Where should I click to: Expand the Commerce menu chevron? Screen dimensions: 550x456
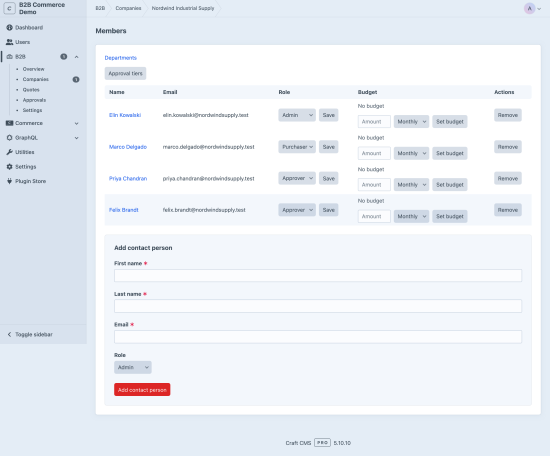pyautogui.click(x=76, y=123)
